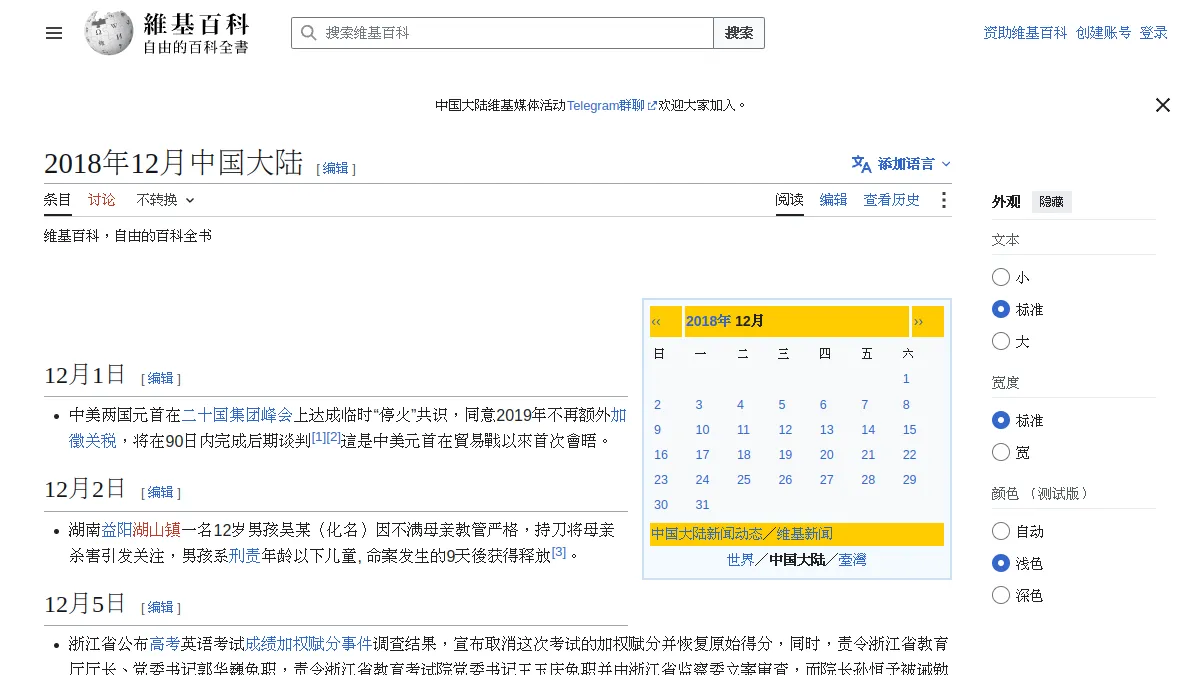The width and height of the screenshot is (1200, 675).
Task: Click the language translate icon beside 添加语言
Action: (x=861, y=164)
